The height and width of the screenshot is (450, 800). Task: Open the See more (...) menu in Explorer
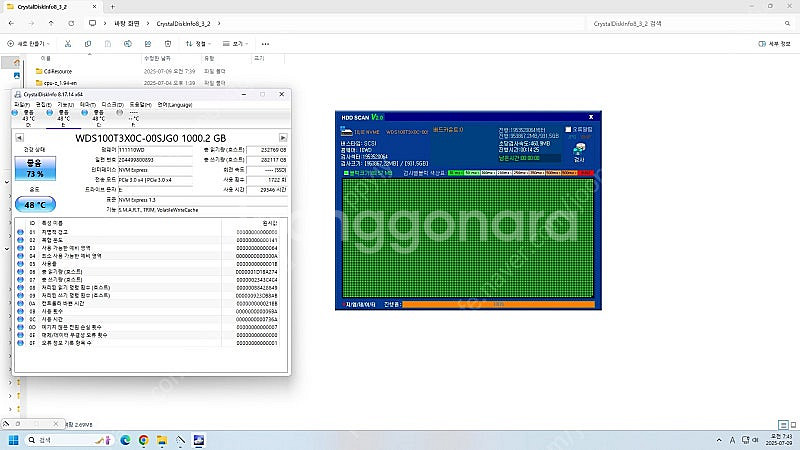click(265, 44)
